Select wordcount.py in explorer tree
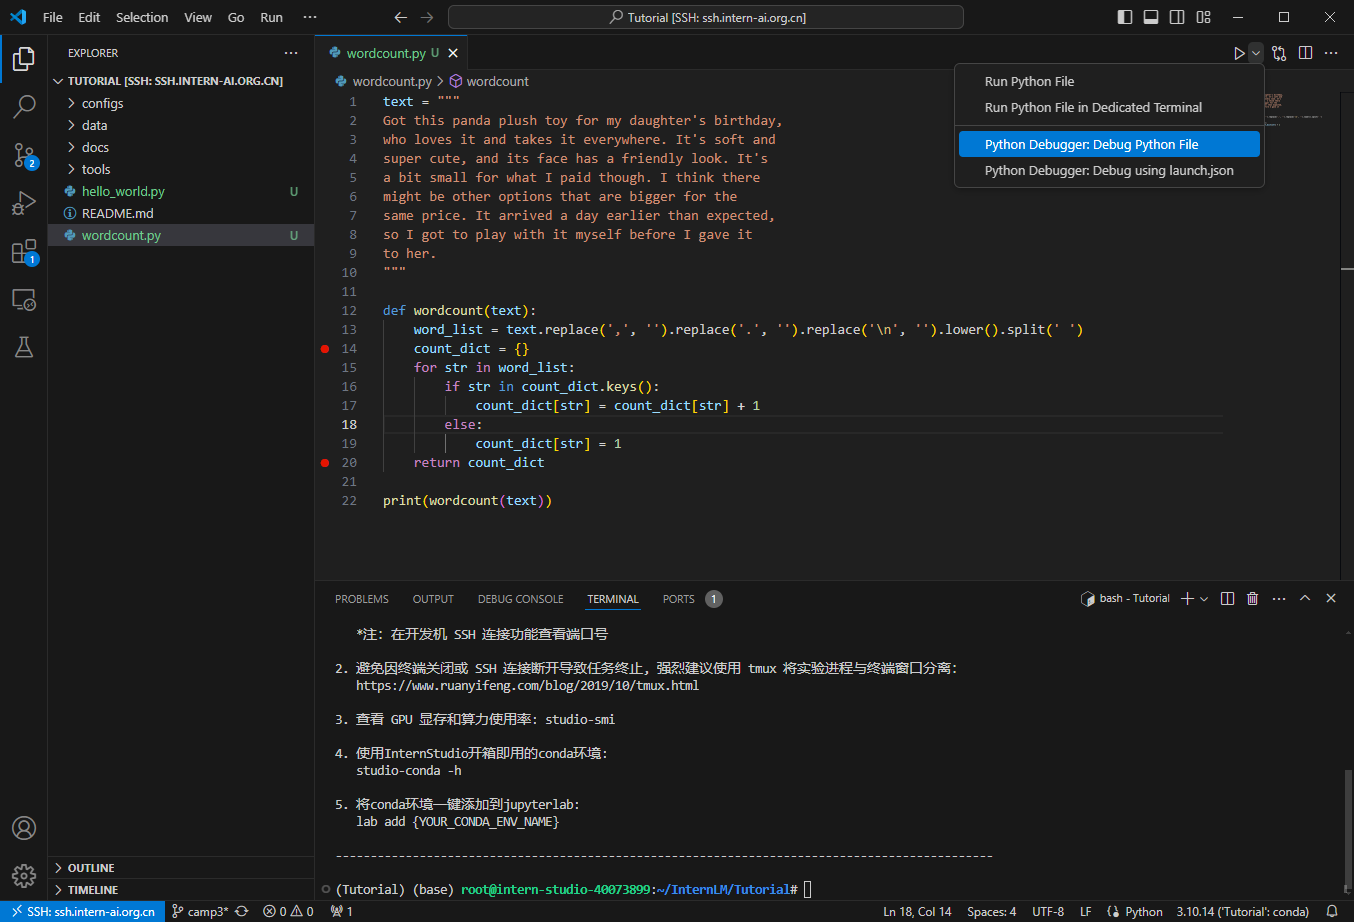Image resolution: width=1354 pixels, height=922 pixels. point(181,235)
